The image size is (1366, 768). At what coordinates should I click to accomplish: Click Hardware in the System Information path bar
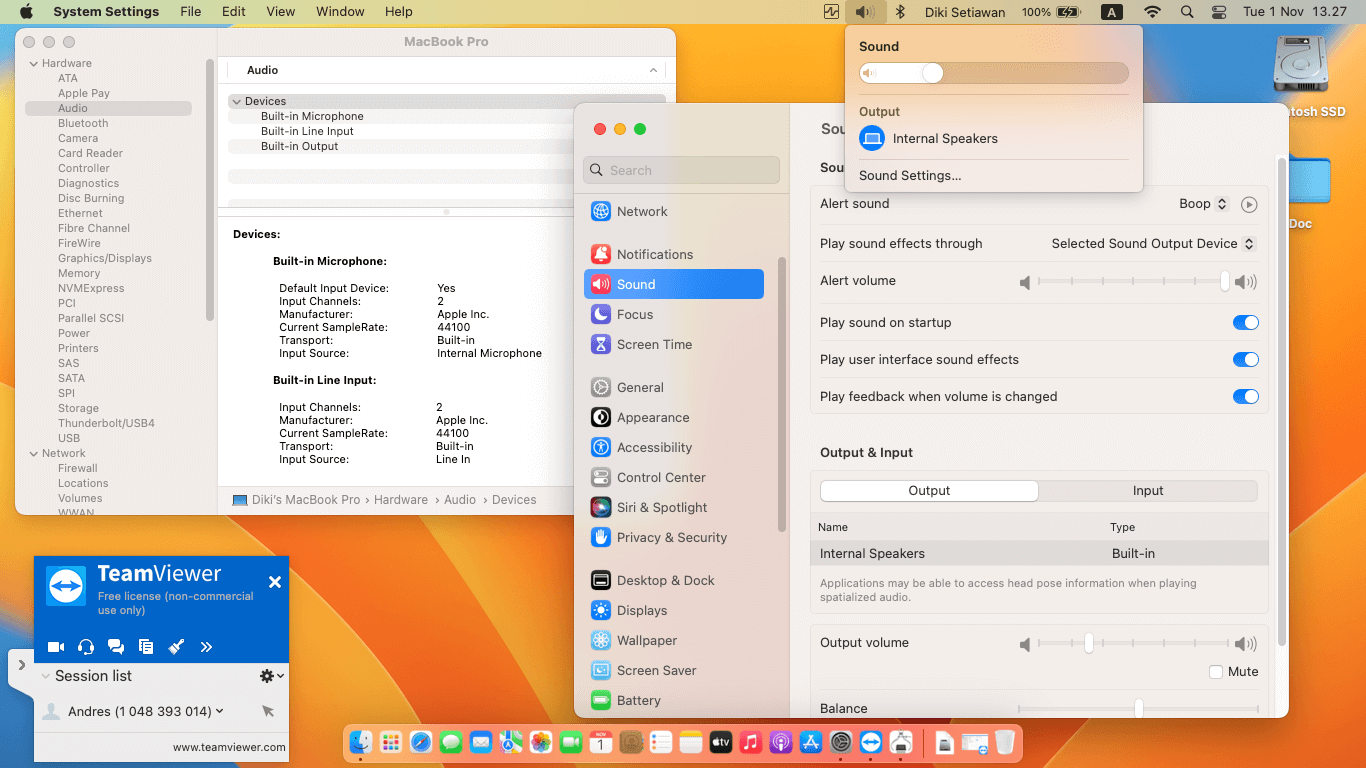pyautogui.click(x=401, y=499)
